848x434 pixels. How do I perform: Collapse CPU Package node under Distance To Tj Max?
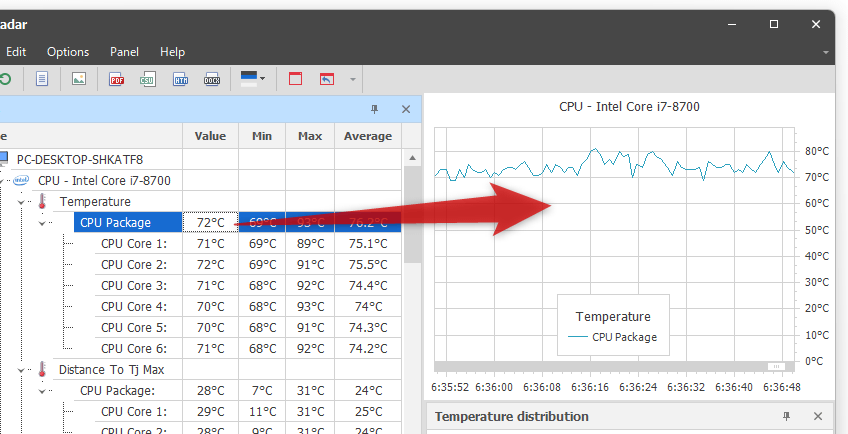42,391
